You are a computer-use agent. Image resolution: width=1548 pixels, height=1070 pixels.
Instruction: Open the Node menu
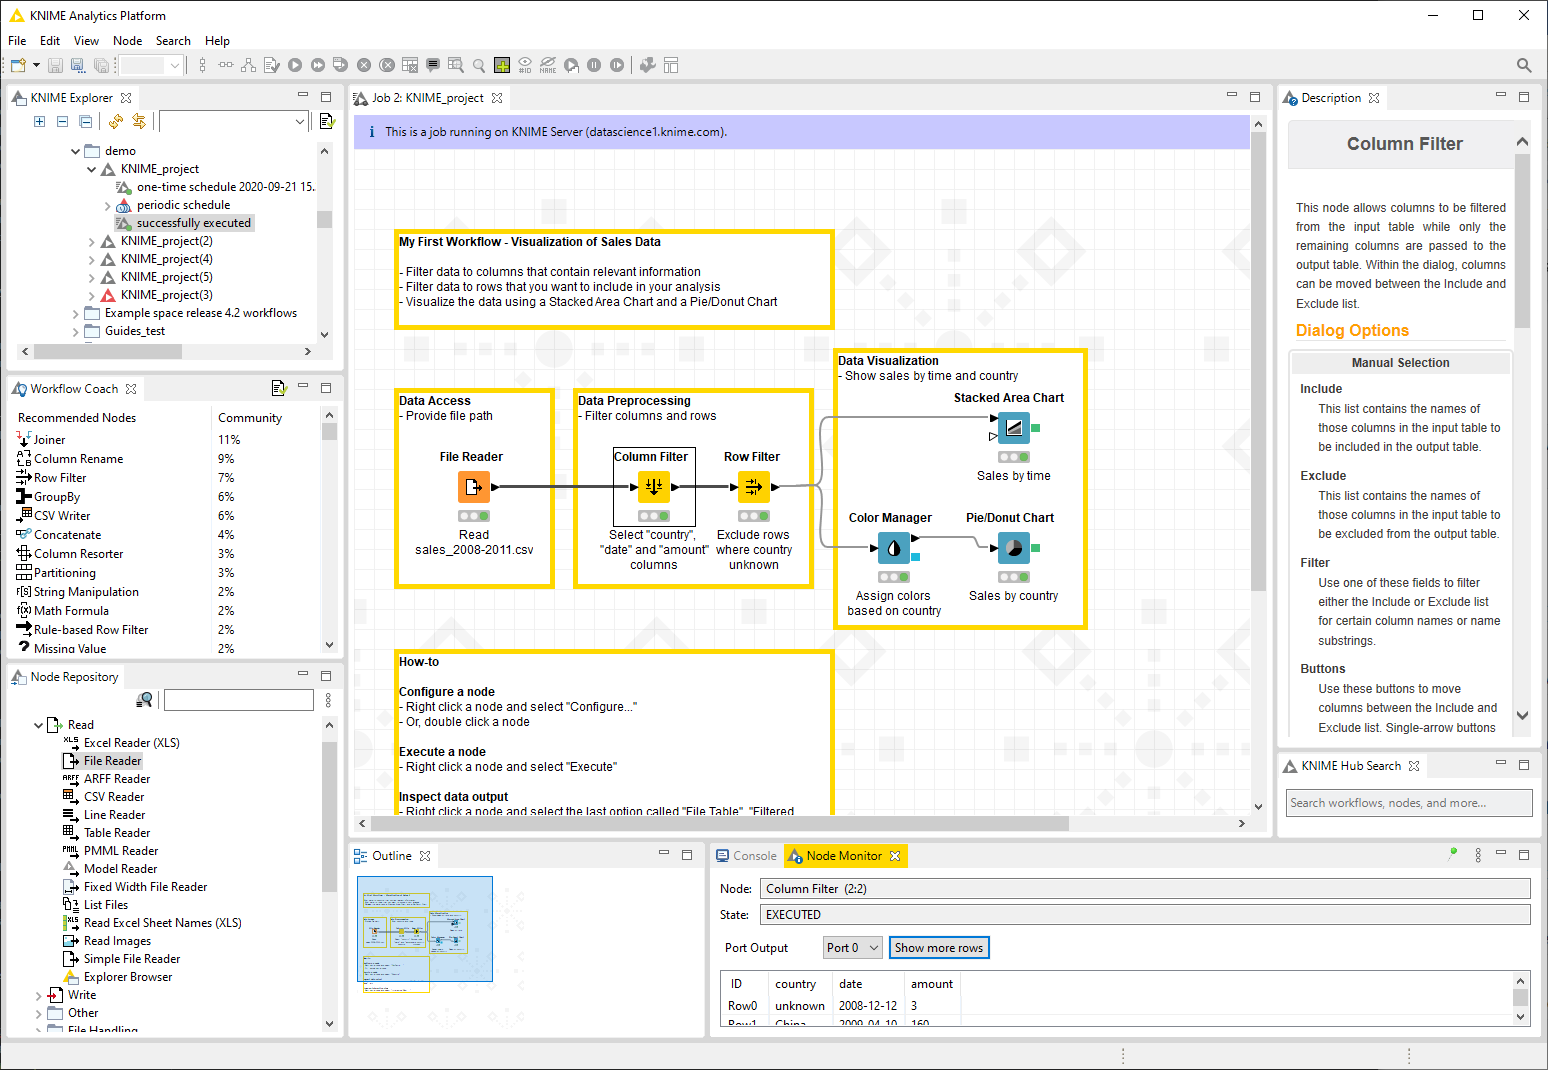(127, 41)
